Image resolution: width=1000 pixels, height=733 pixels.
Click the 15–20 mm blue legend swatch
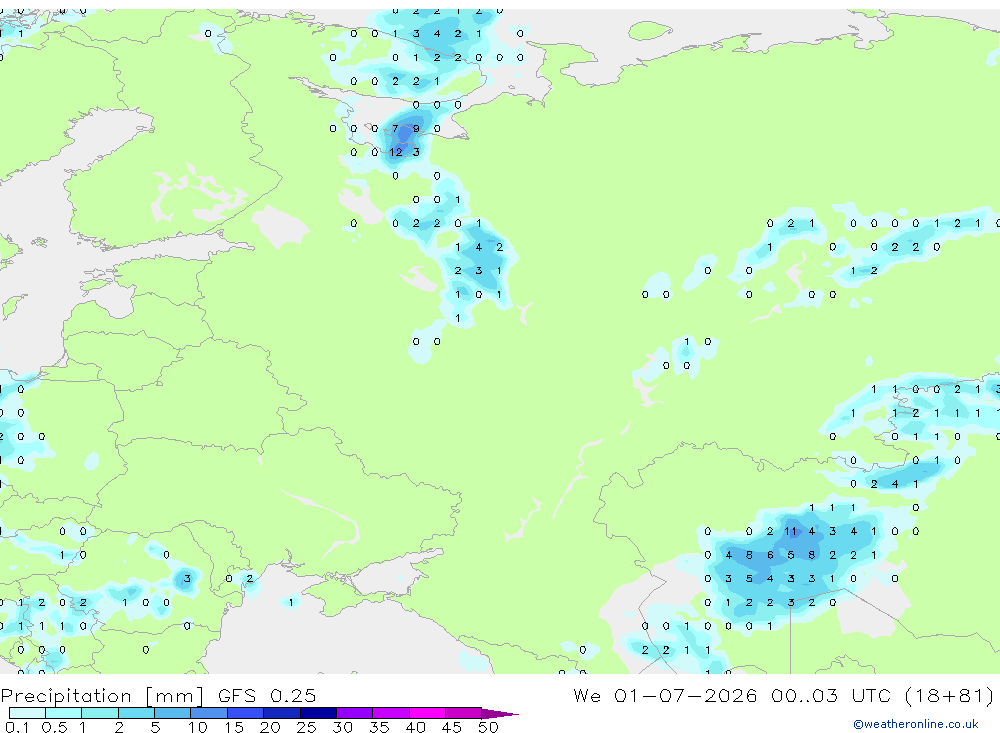point(246,713)
